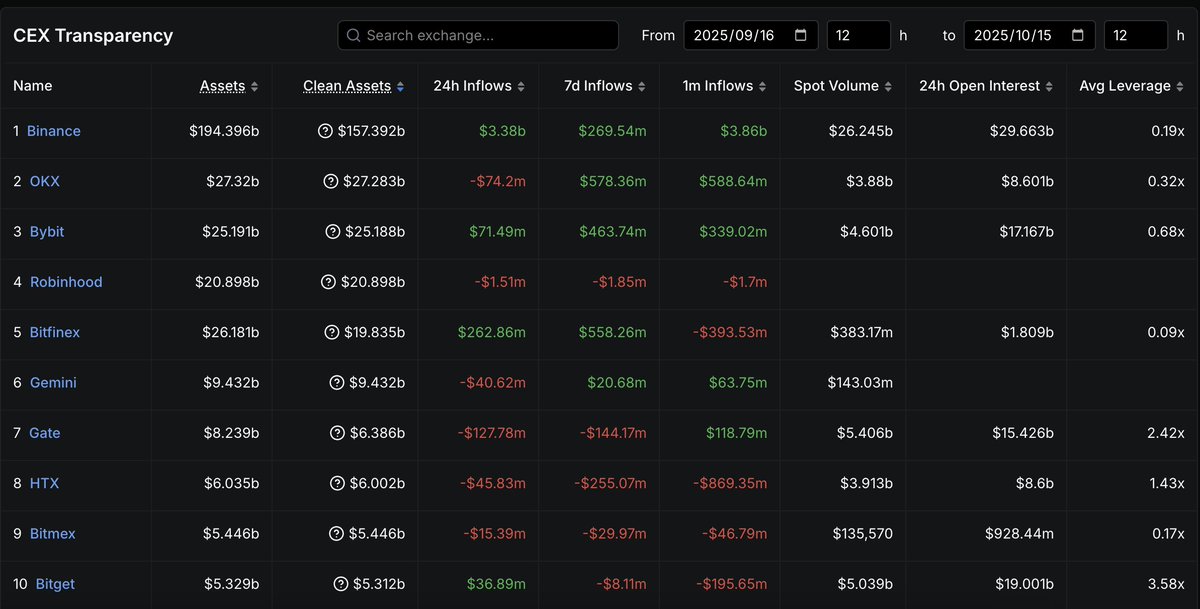The image size is (1200, 609).
Task: Click the search magnifier icon
Action: [353, 36]
